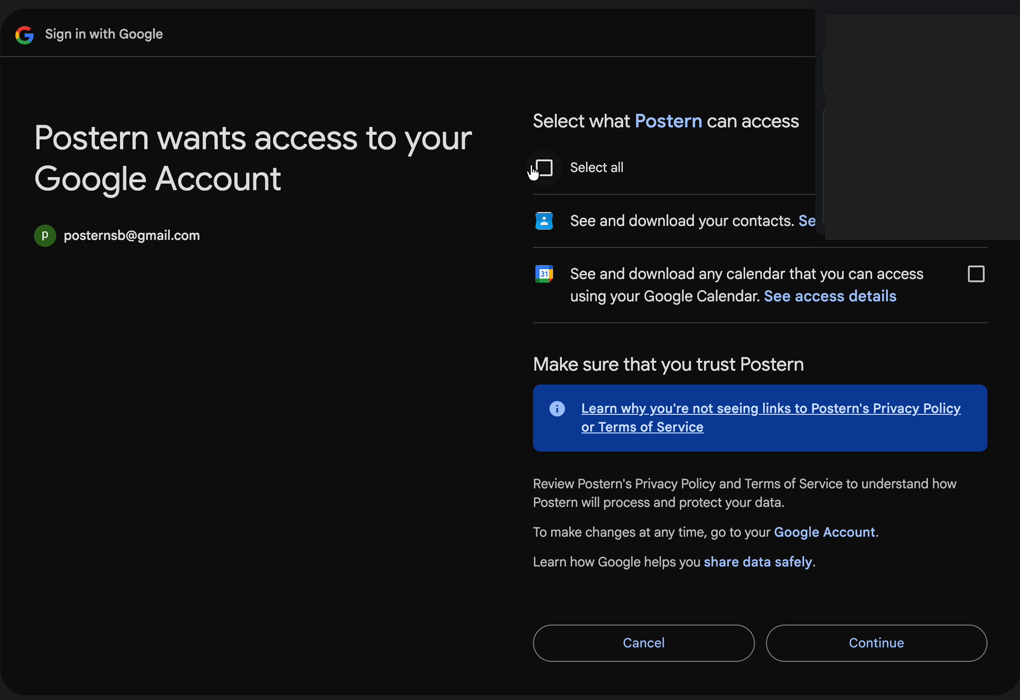Click See and download your contacts text
Screen dimensions: 1020x700
682,221
